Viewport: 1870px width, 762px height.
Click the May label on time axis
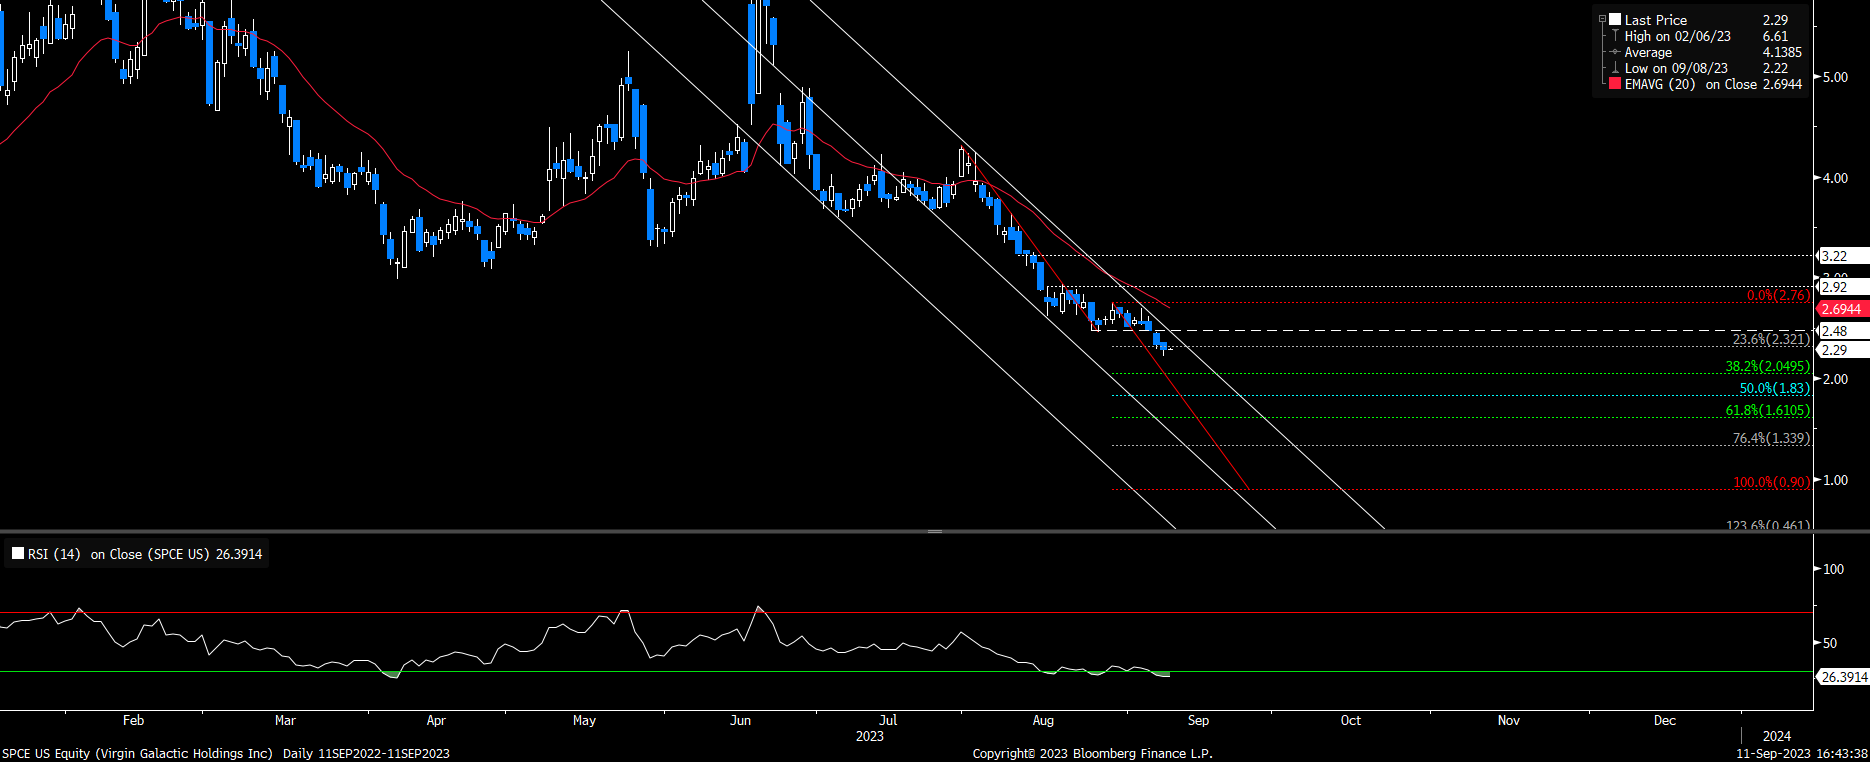tap(584, 720)
